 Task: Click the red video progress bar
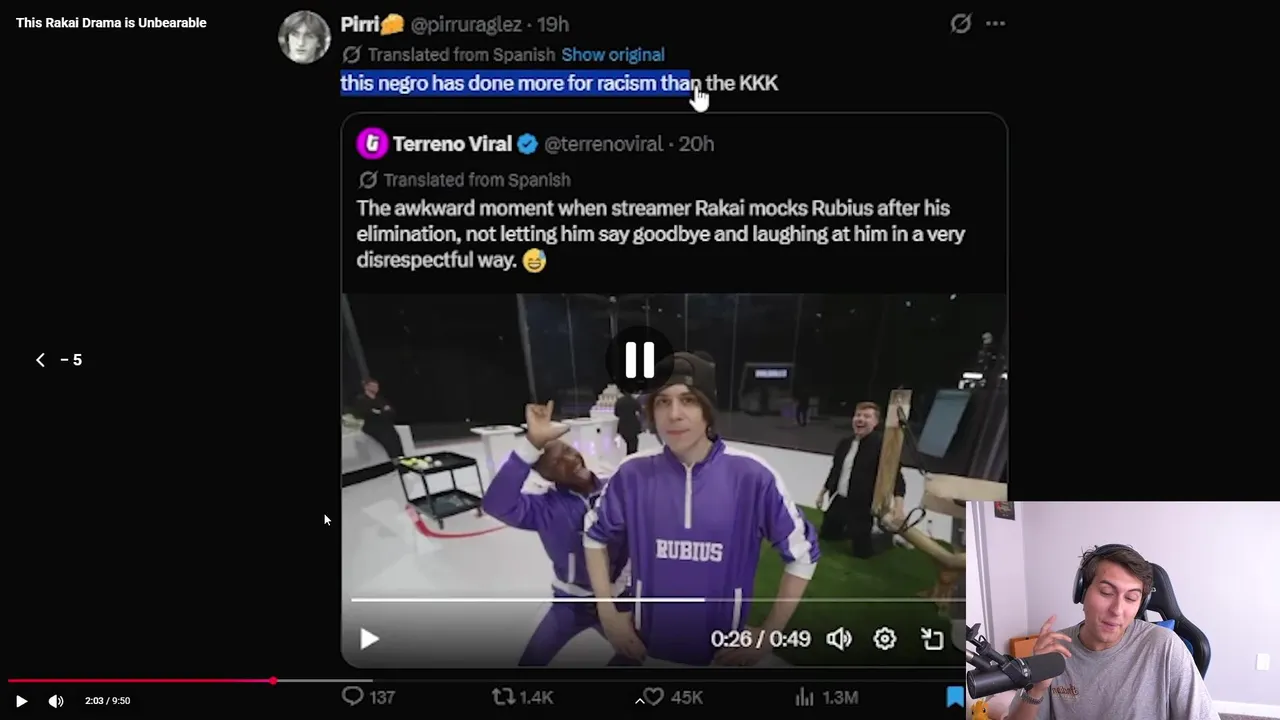coord(140,681)
